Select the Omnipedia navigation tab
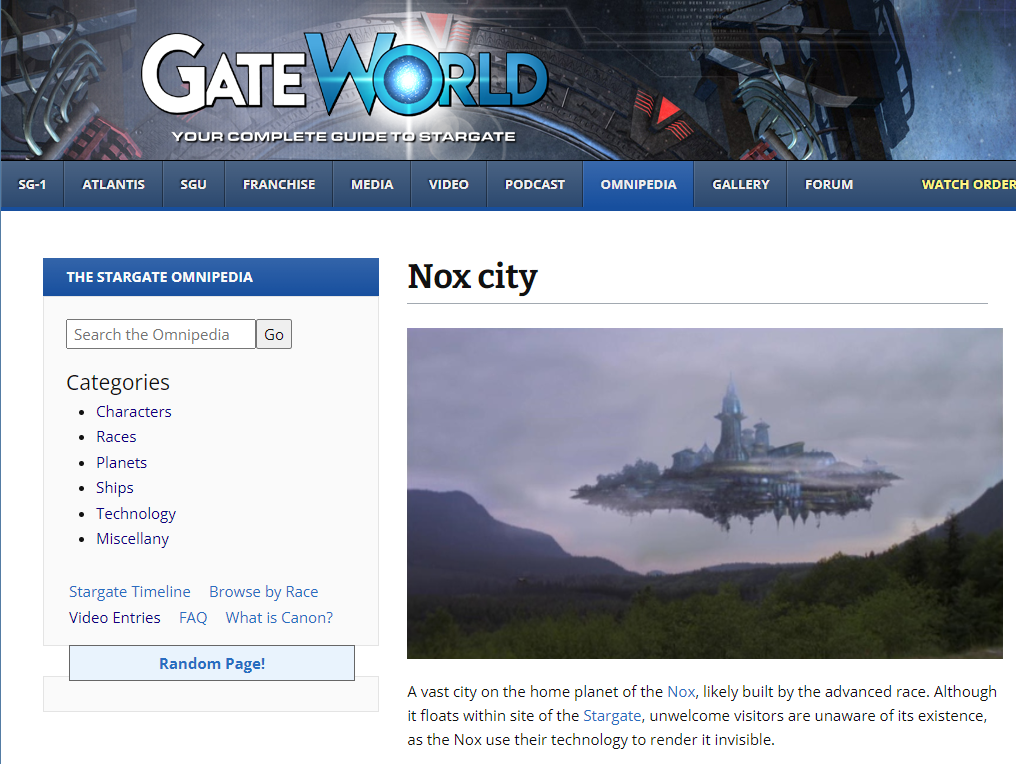This screenshot has height=764, width=1016. (x=638, y=185)
